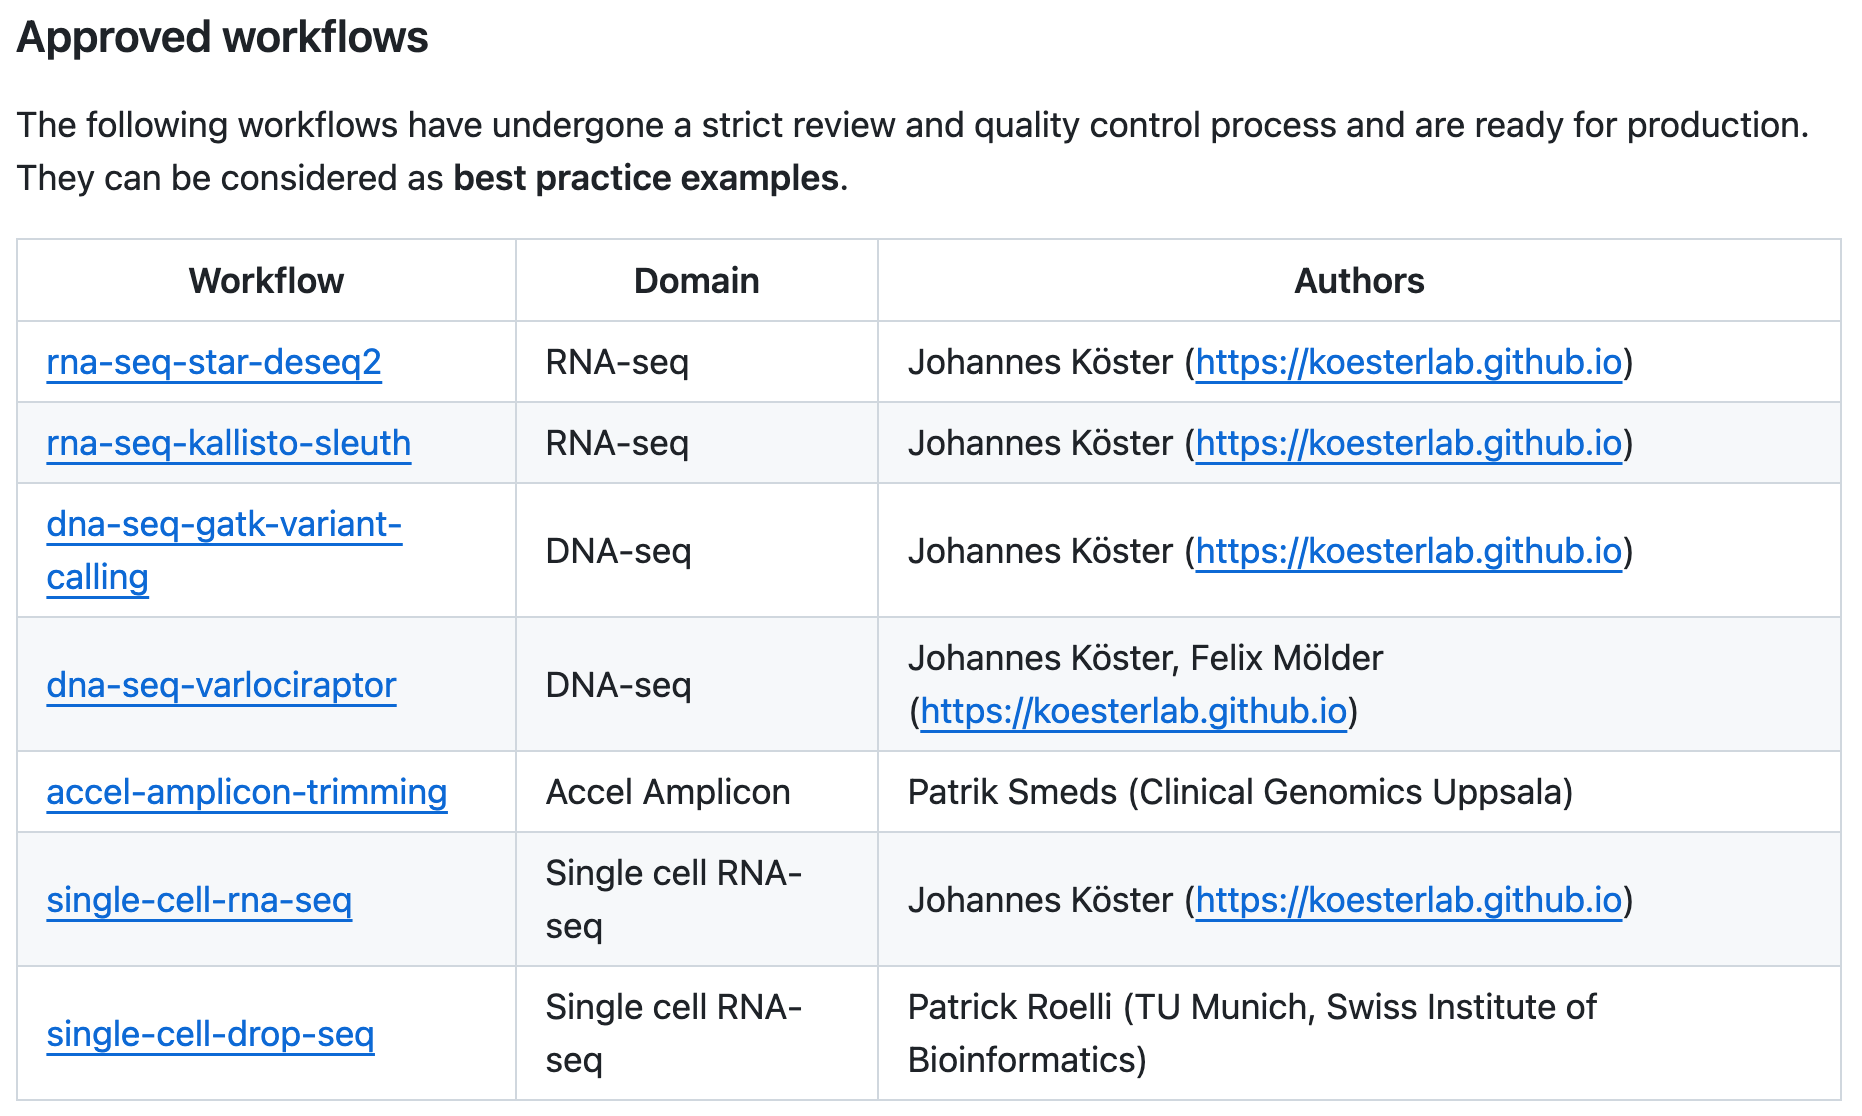Click the Accel Amplicon domain cell
The width and height of the screenshot is (1862, 1116).
pyautogui.click(x=667, y=792)
